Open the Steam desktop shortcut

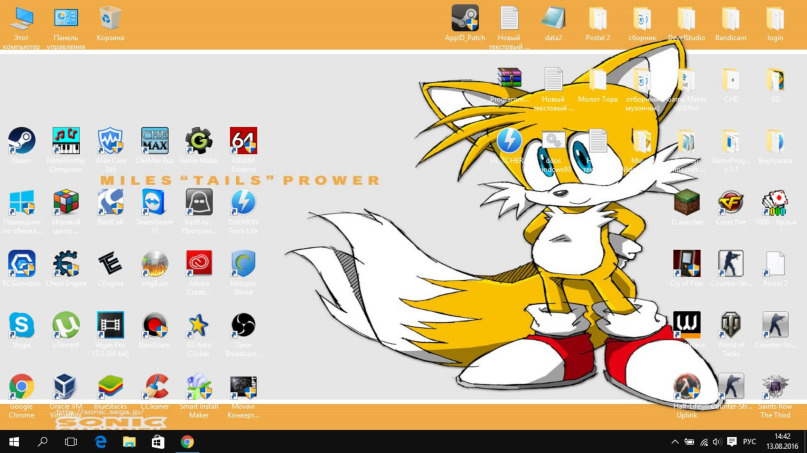(21, 140)
